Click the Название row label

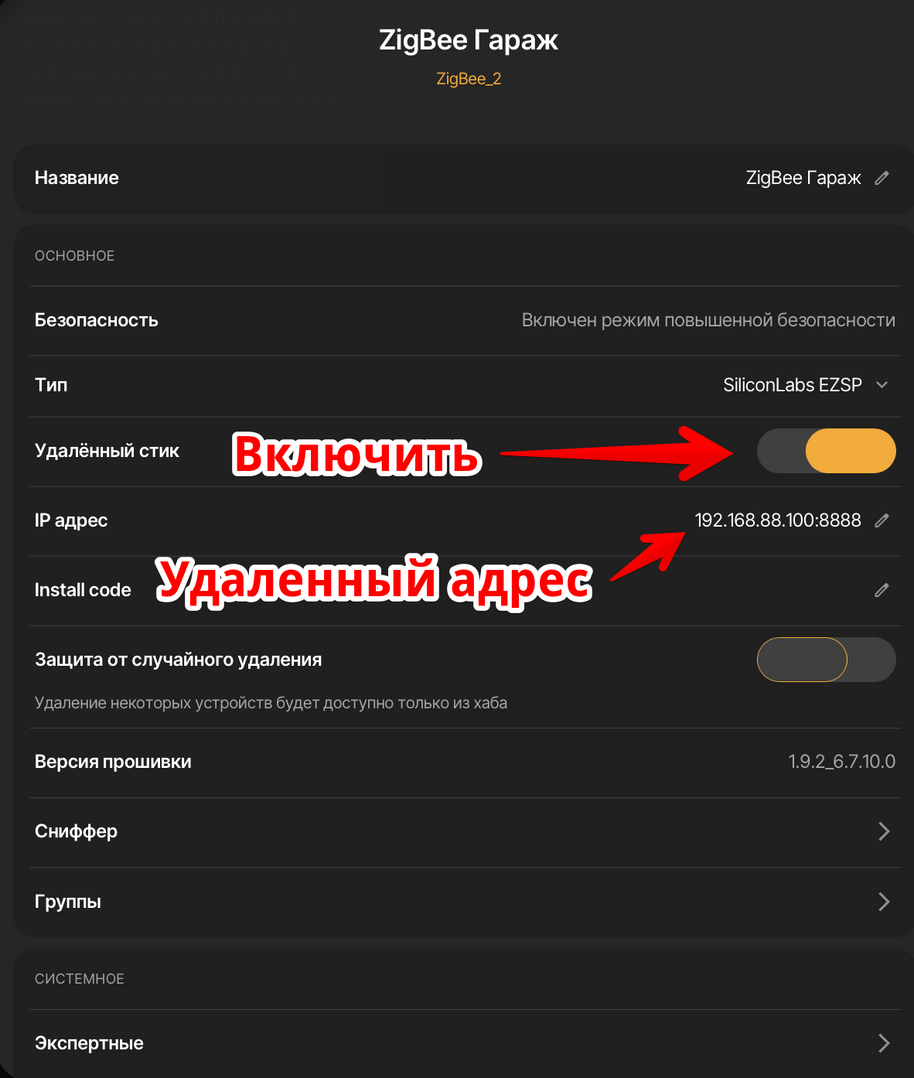pyautogui.click(x=77, y=178)
